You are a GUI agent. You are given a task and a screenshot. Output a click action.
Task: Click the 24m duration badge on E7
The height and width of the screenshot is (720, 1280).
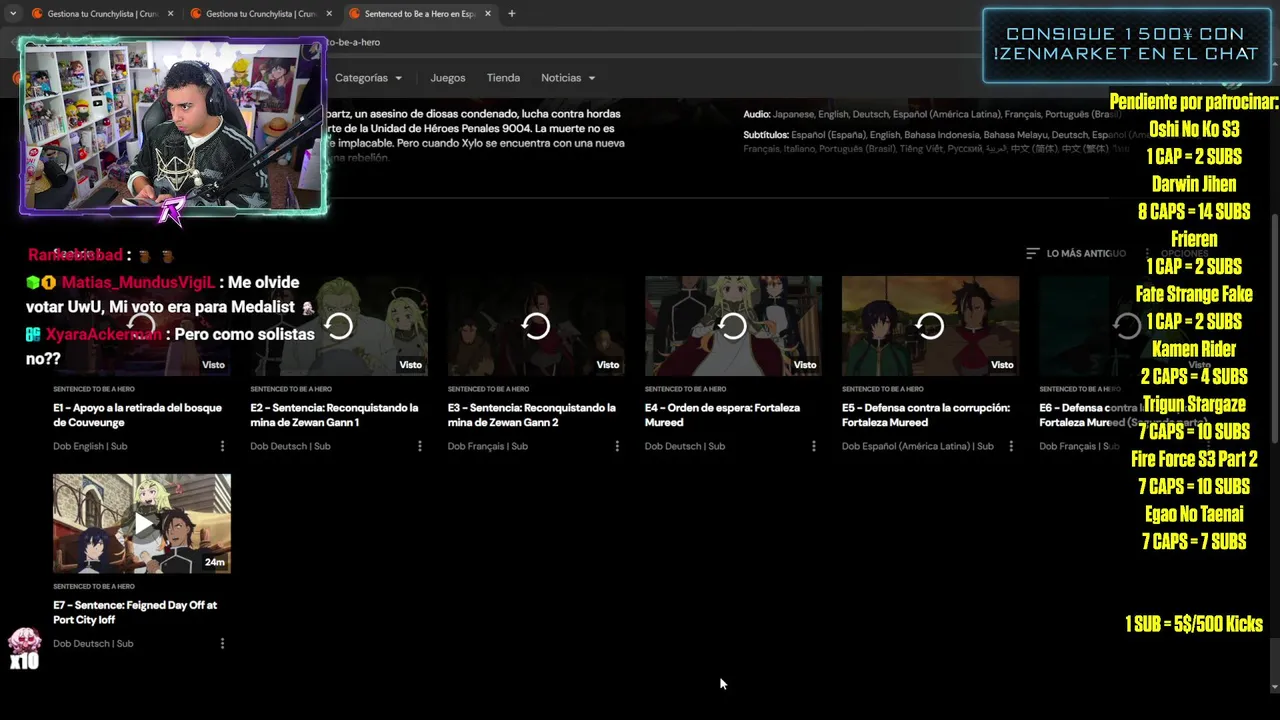pyautogui.click(x=214, y=562)
